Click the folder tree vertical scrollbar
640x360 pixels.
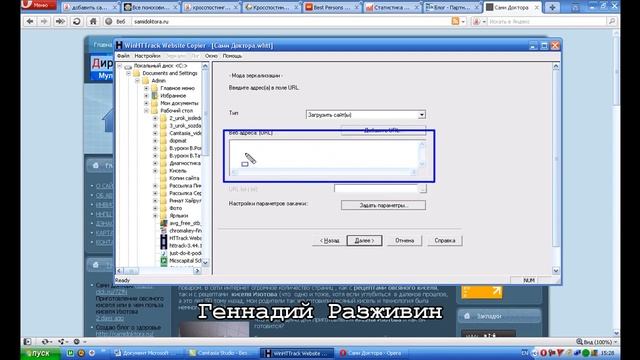pos(205,163)
